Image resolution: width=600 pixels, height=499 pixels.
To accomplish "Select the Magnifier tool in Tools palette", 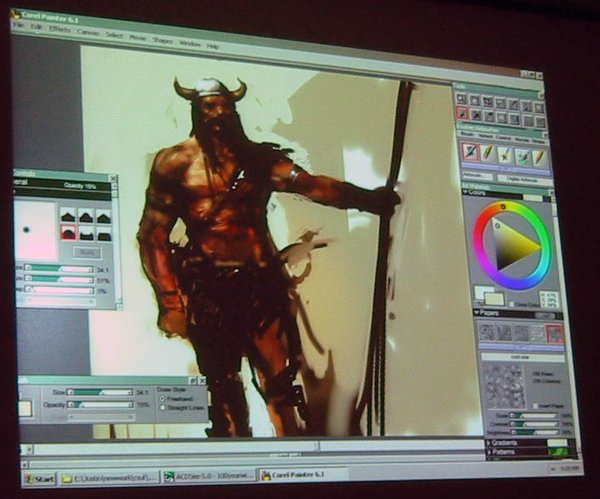I will pyautogui.click(x=462, y=100).
